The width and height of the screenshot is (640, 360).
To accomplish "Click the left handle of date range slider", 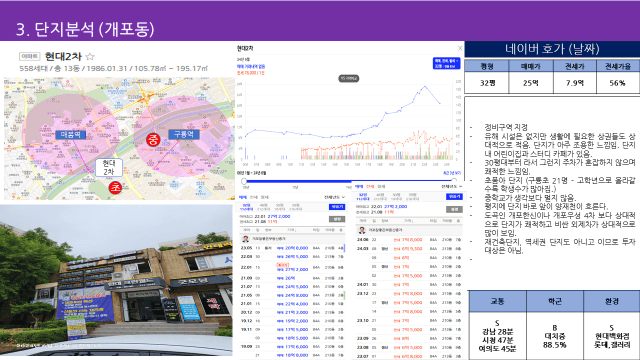I will (x=244, y=181).
